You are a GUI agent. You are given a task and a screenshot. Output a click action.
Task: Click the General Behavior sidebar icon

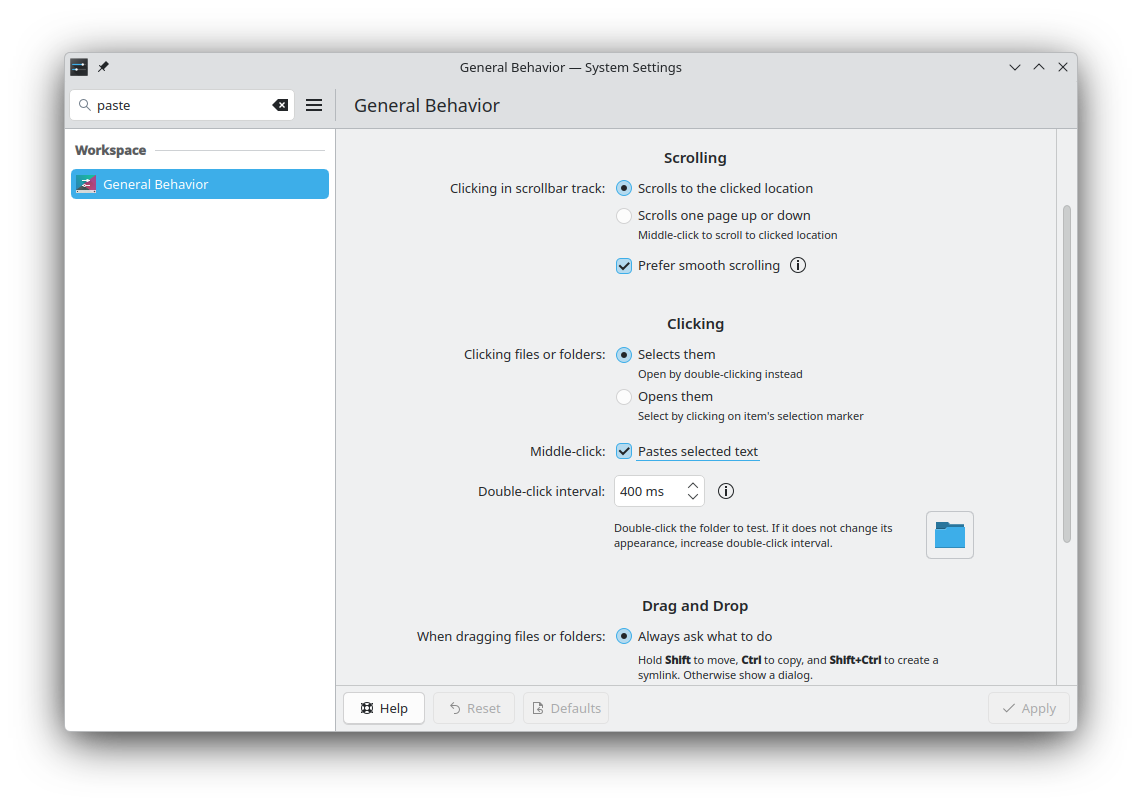[x=86, y=184]
